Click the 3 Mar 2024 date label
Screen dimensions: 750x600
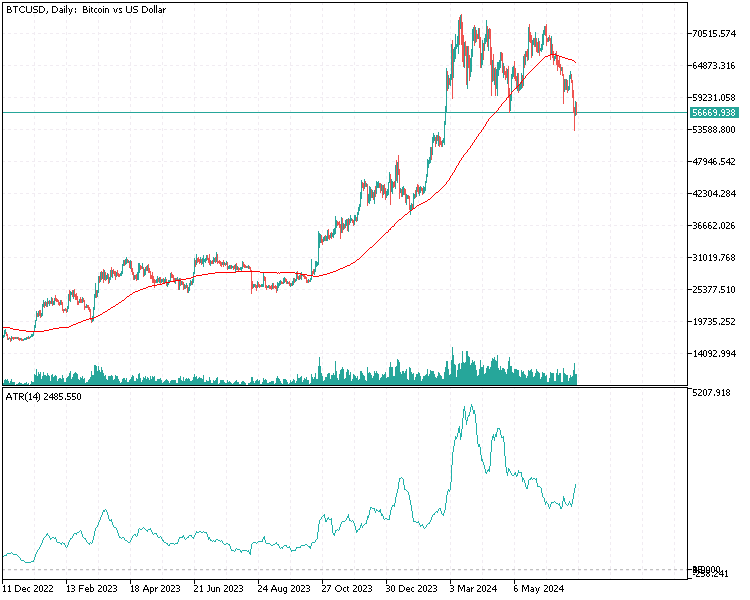474,589
